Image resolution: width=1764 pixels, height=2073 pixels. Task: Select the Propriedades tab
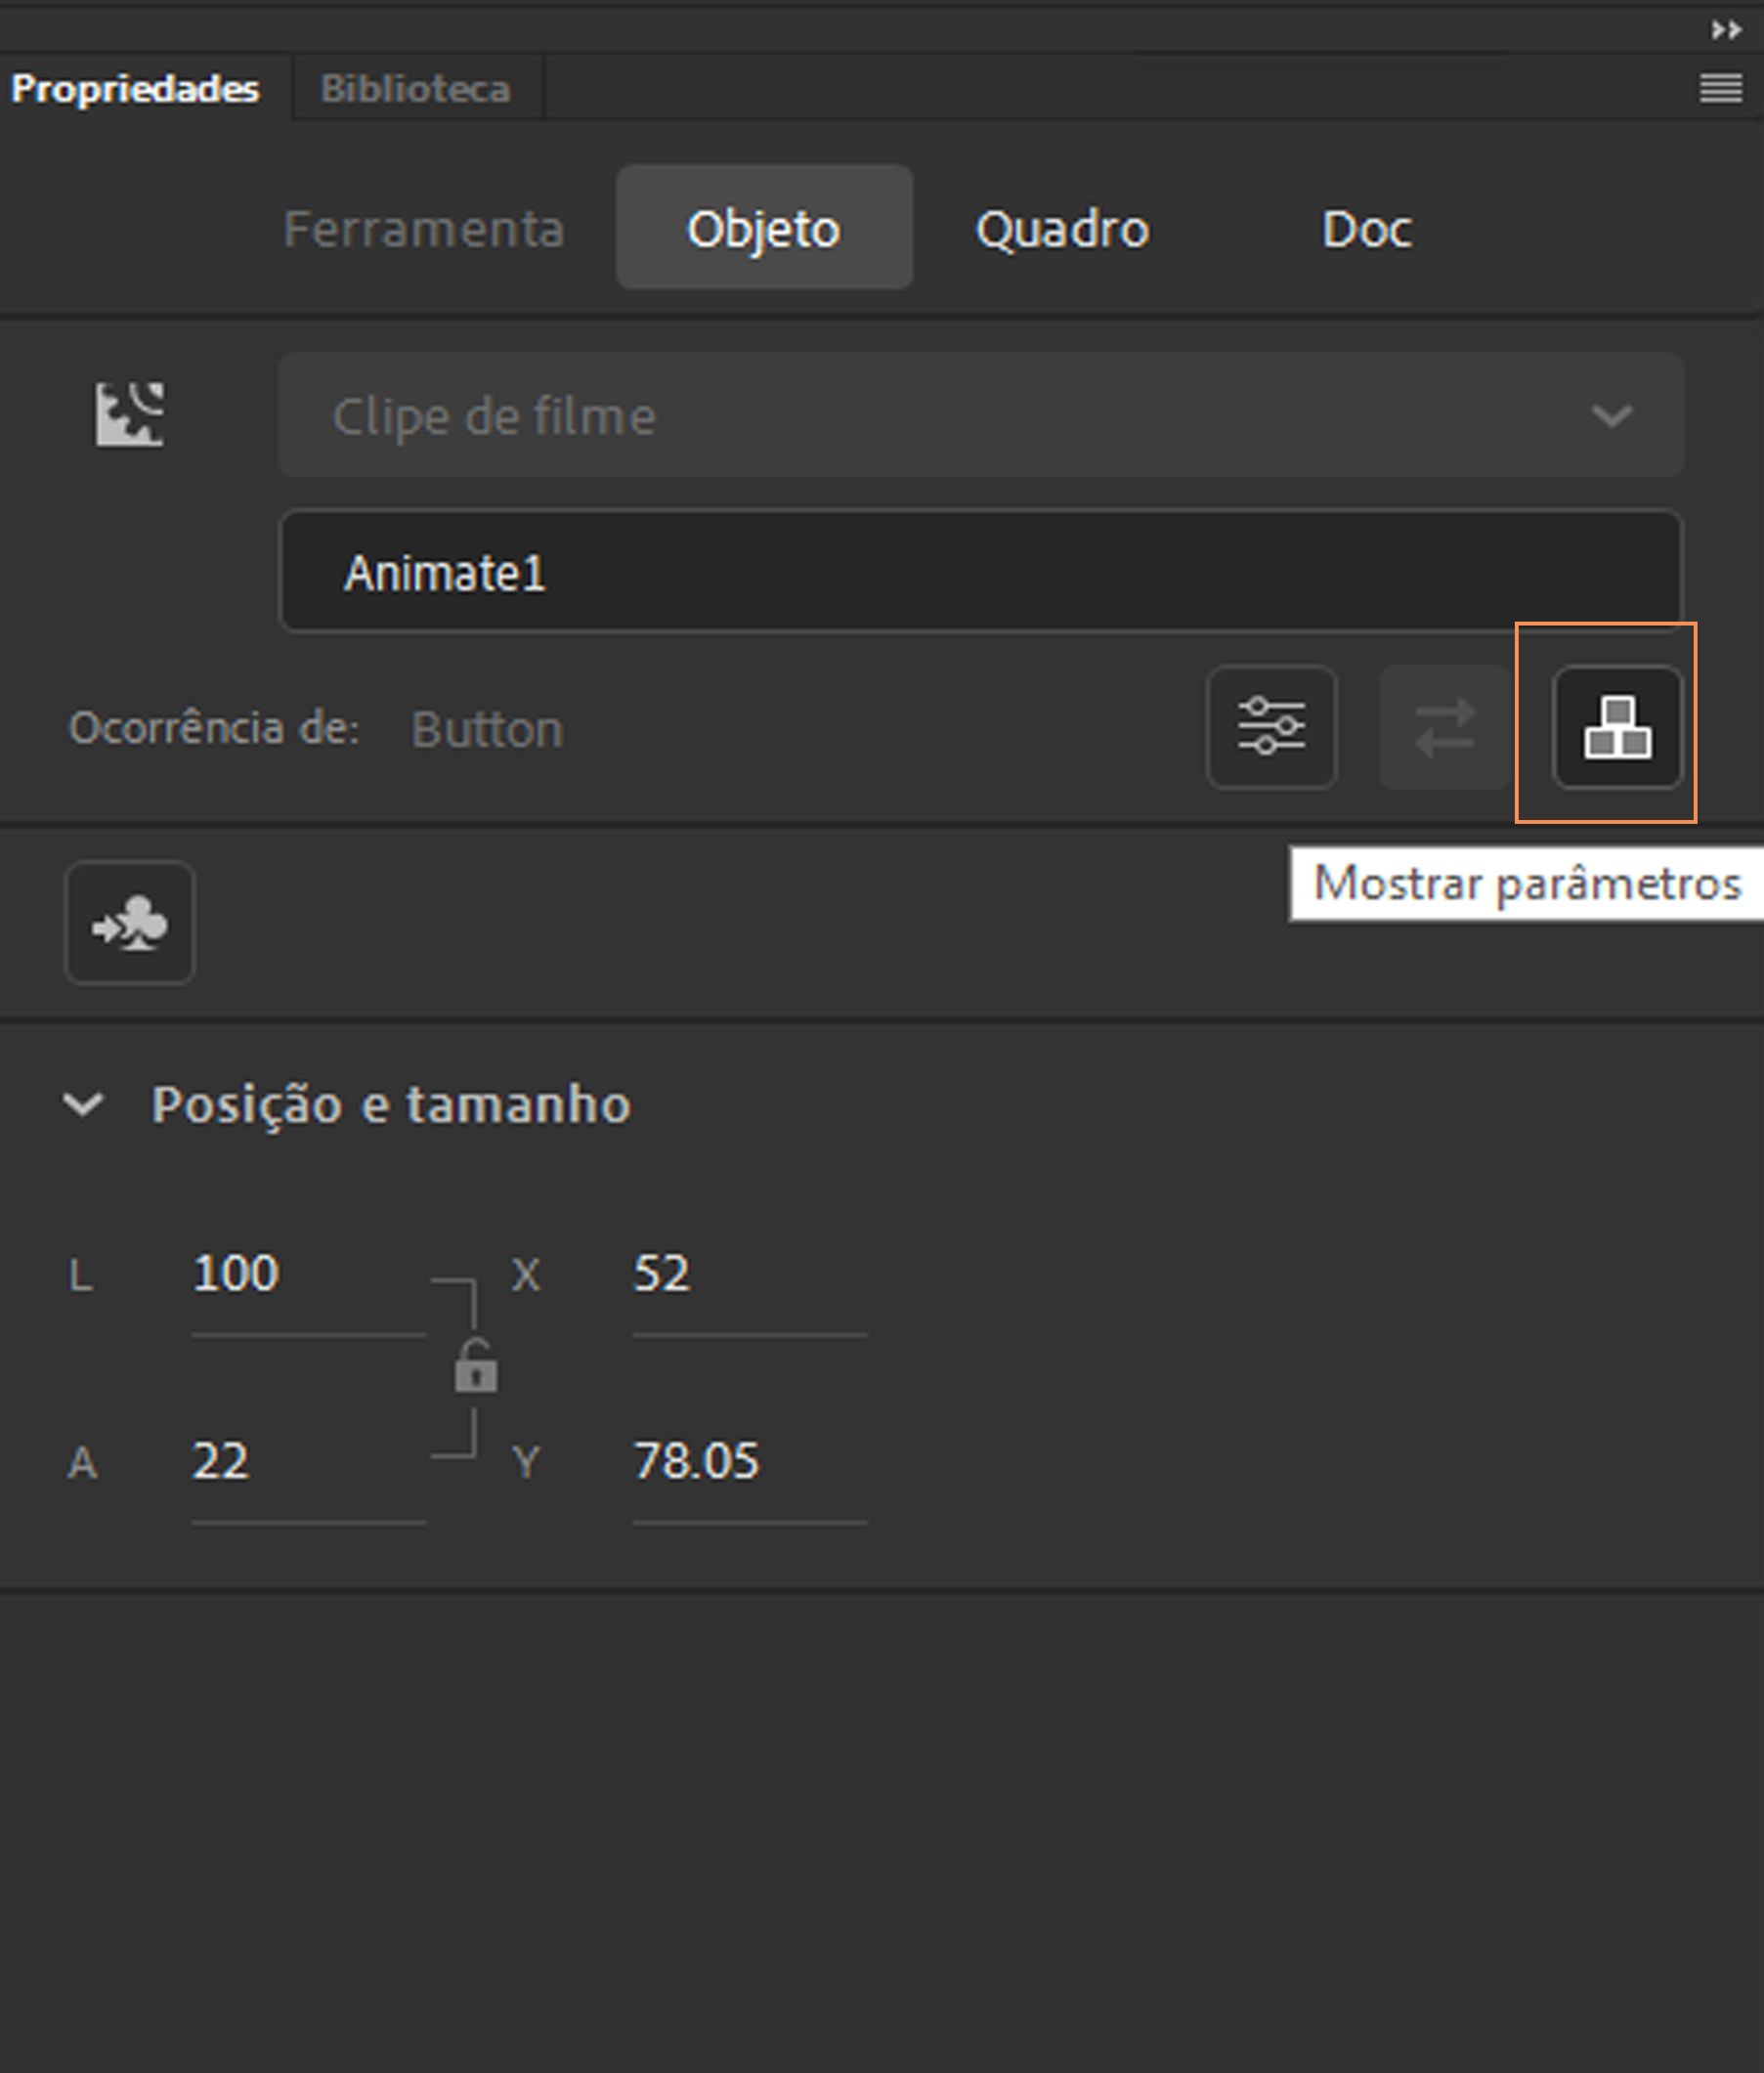click(x=135, y=89)
